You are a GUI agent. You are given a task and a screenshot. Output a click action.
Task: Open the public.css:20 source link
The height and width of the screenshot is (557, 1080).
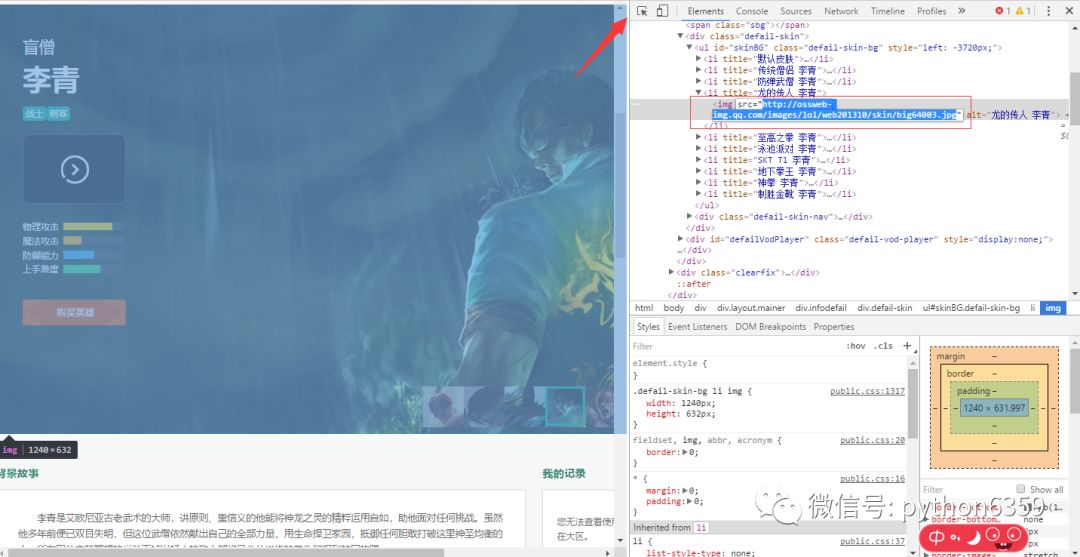872,440
